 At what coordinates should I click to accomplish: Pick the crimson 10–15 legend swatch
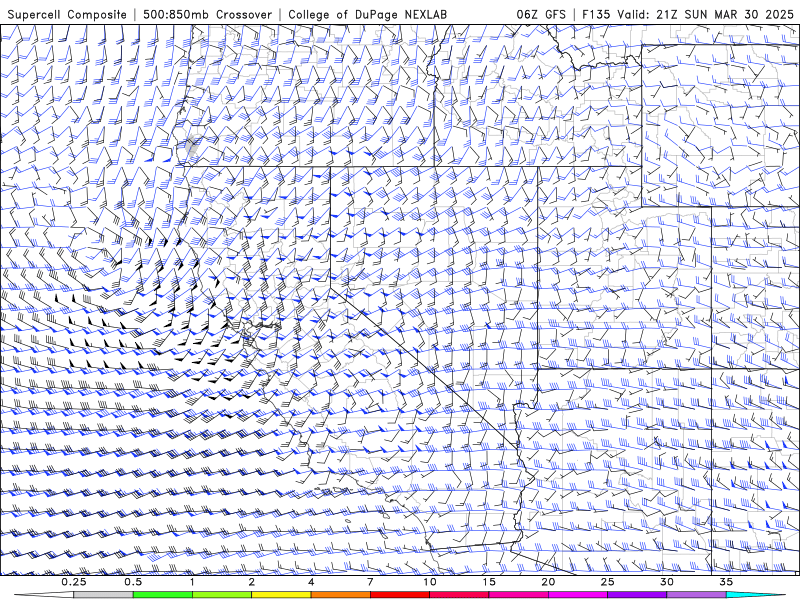tap(459, 595)
